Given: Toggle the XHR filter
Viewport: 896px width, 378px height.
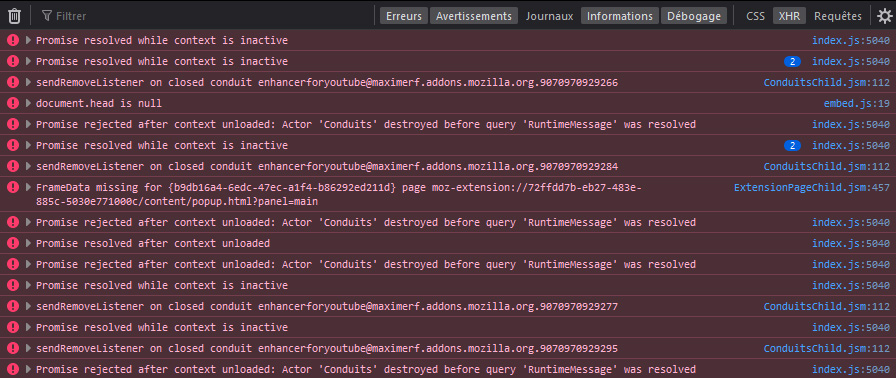Looking at the screenshot, I should click(x=789, y=16).
